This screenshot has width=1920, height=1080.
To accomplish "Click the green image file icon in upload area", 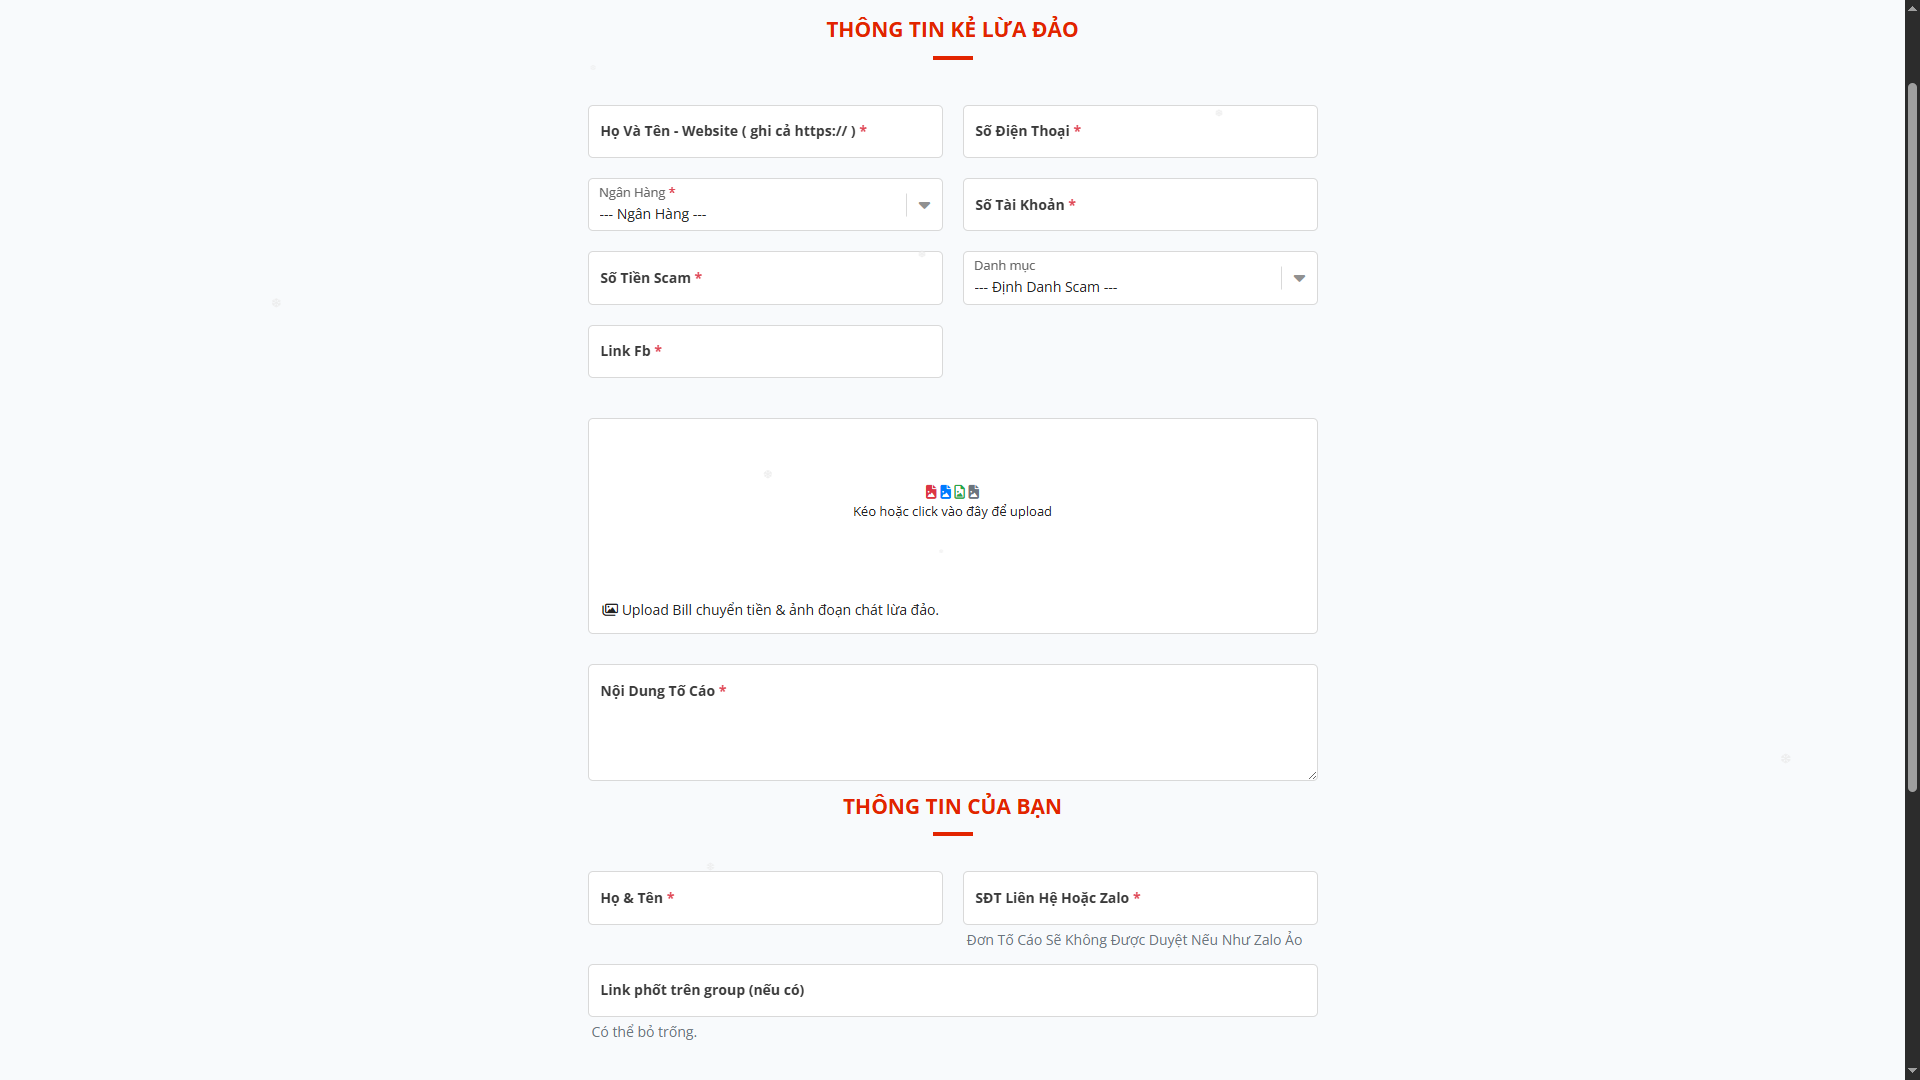I will point(960,492).
